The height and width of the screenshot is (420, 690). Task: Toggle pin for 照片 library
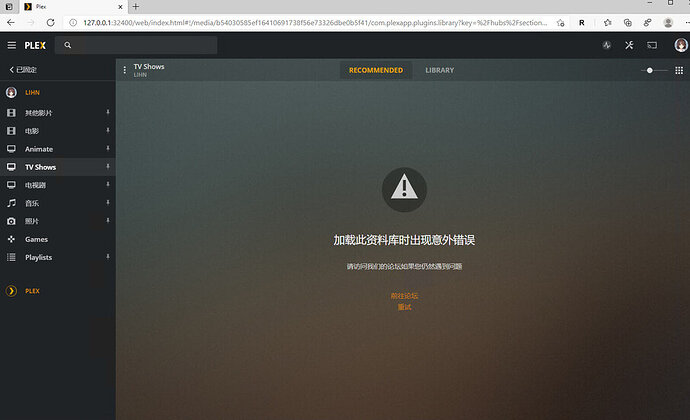[x=108, y=221]
